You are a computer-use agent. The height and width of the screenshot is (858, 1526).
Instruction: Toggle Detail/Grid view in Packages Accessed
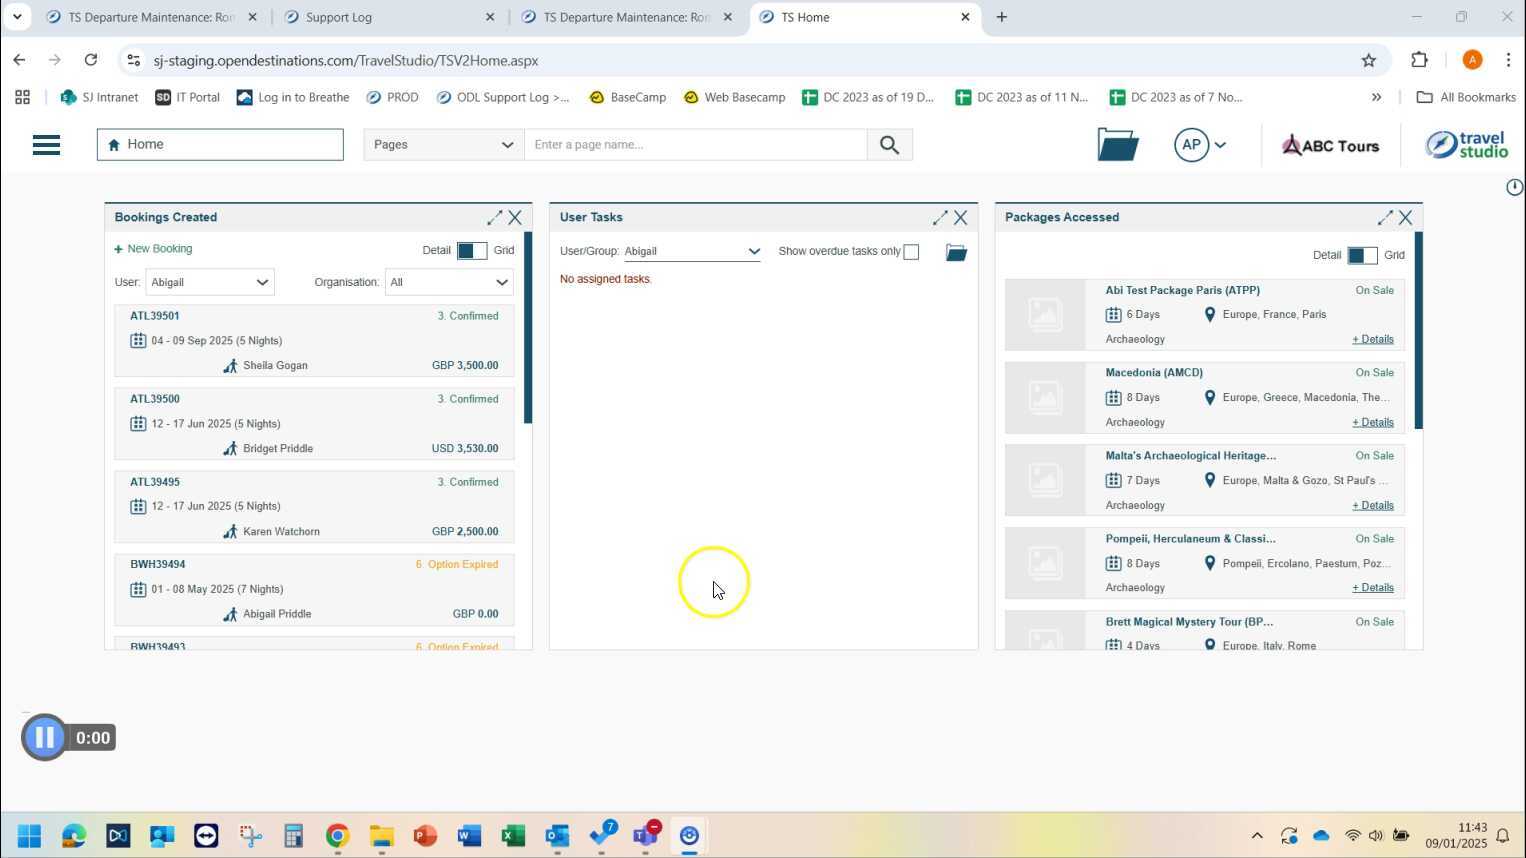click(x=1361, y=256)
